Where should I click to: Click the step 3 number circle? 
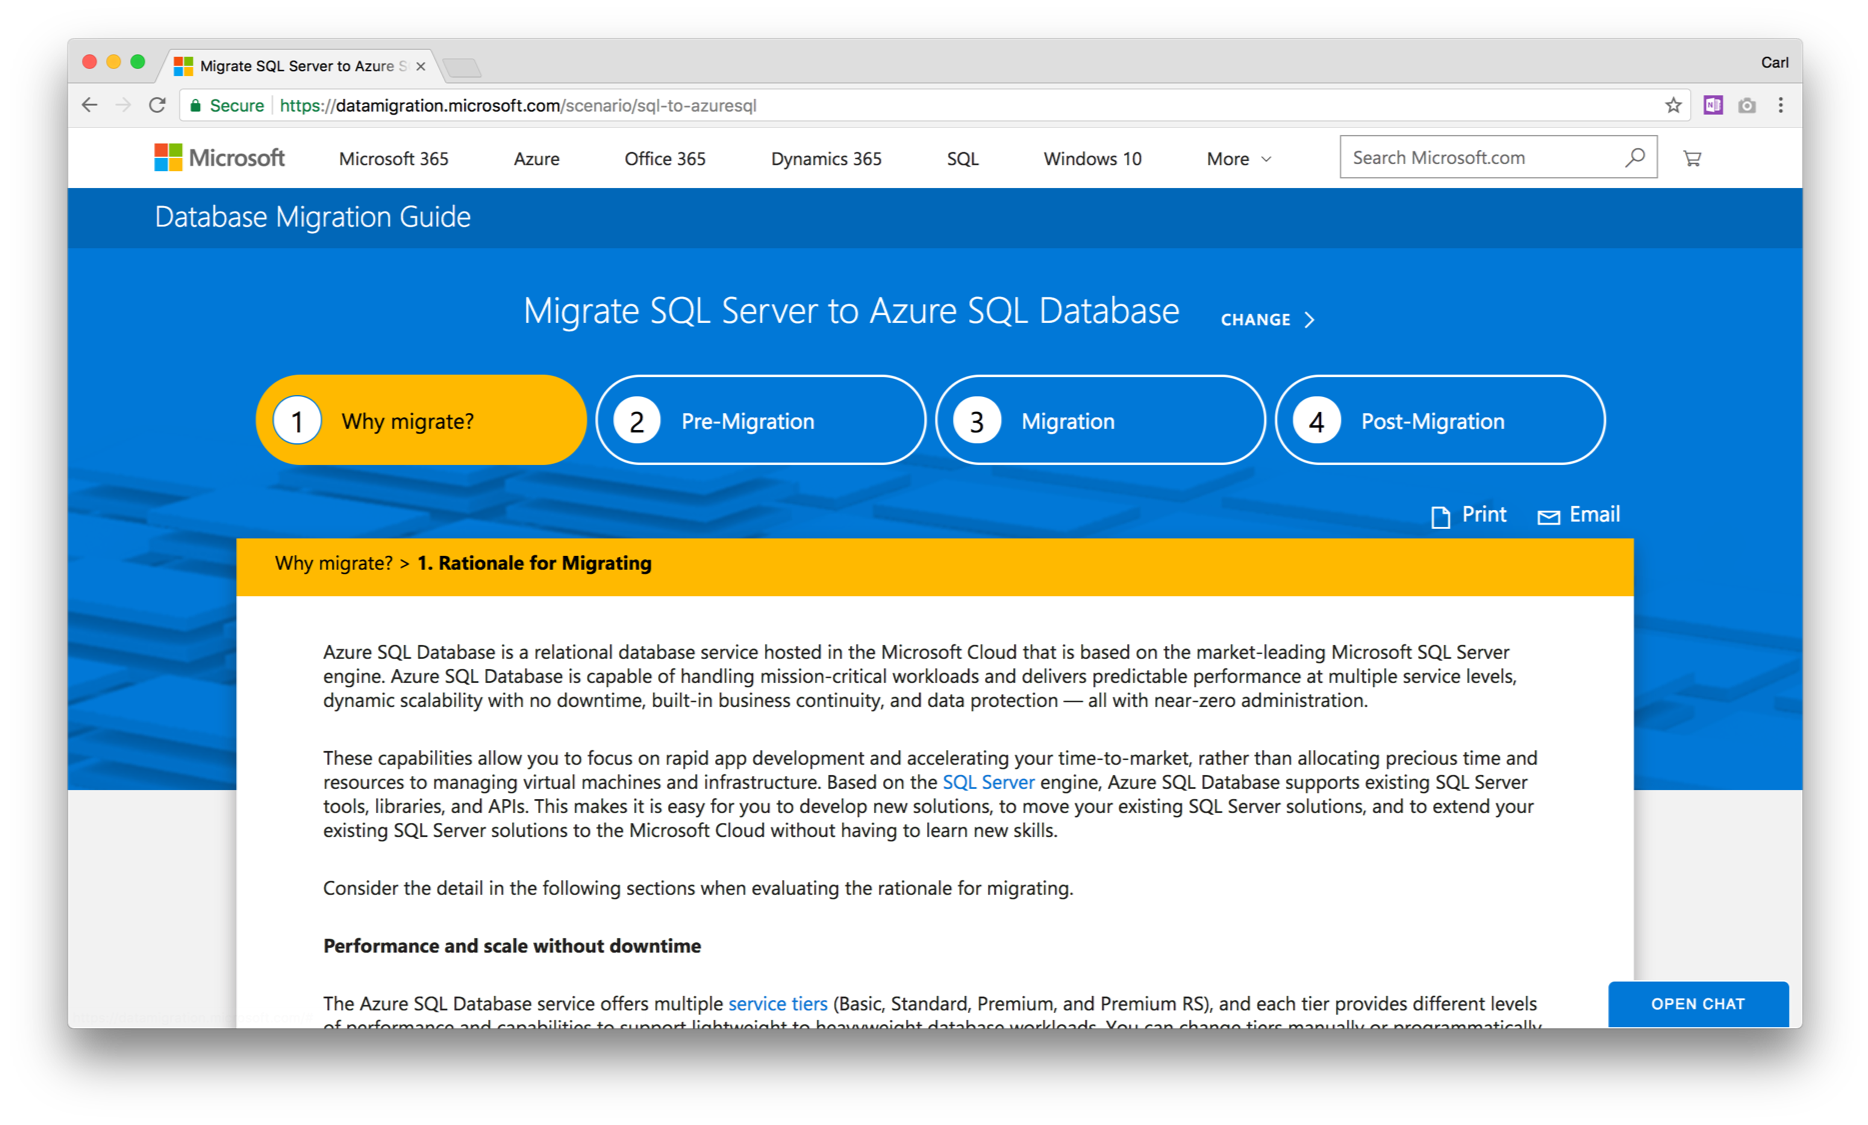[x=976, y=420]
